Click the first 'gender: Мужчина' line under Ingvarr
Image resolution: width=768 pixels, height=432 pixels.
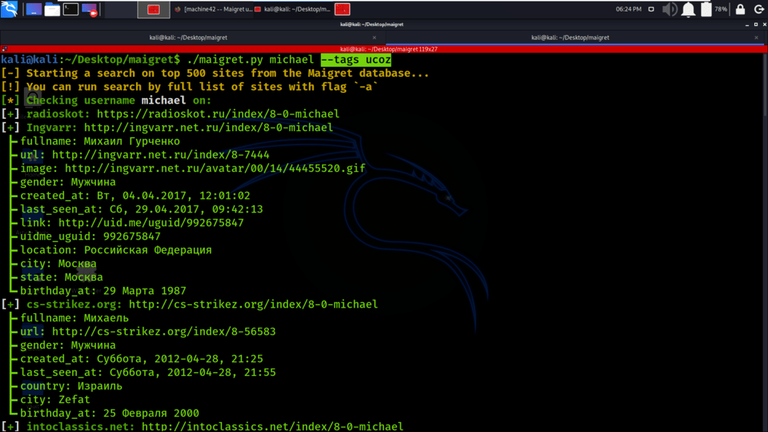point(68,182)
